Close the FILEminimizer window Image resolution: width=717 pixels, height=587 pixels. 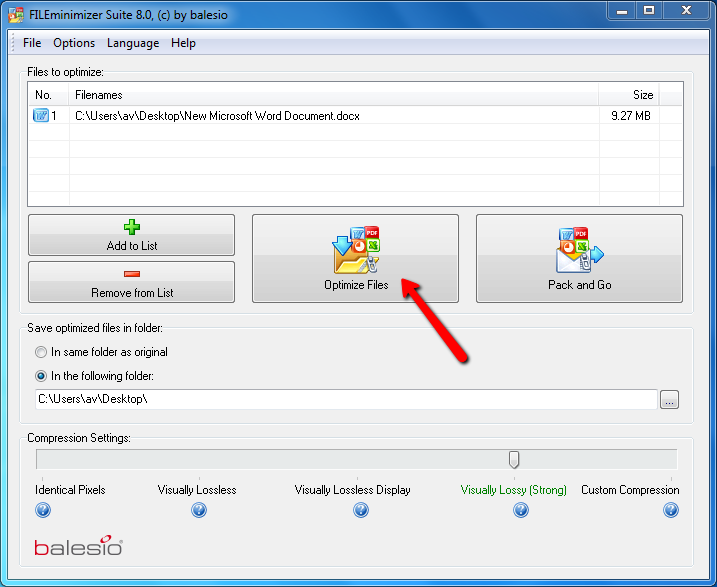coord(686,11)
